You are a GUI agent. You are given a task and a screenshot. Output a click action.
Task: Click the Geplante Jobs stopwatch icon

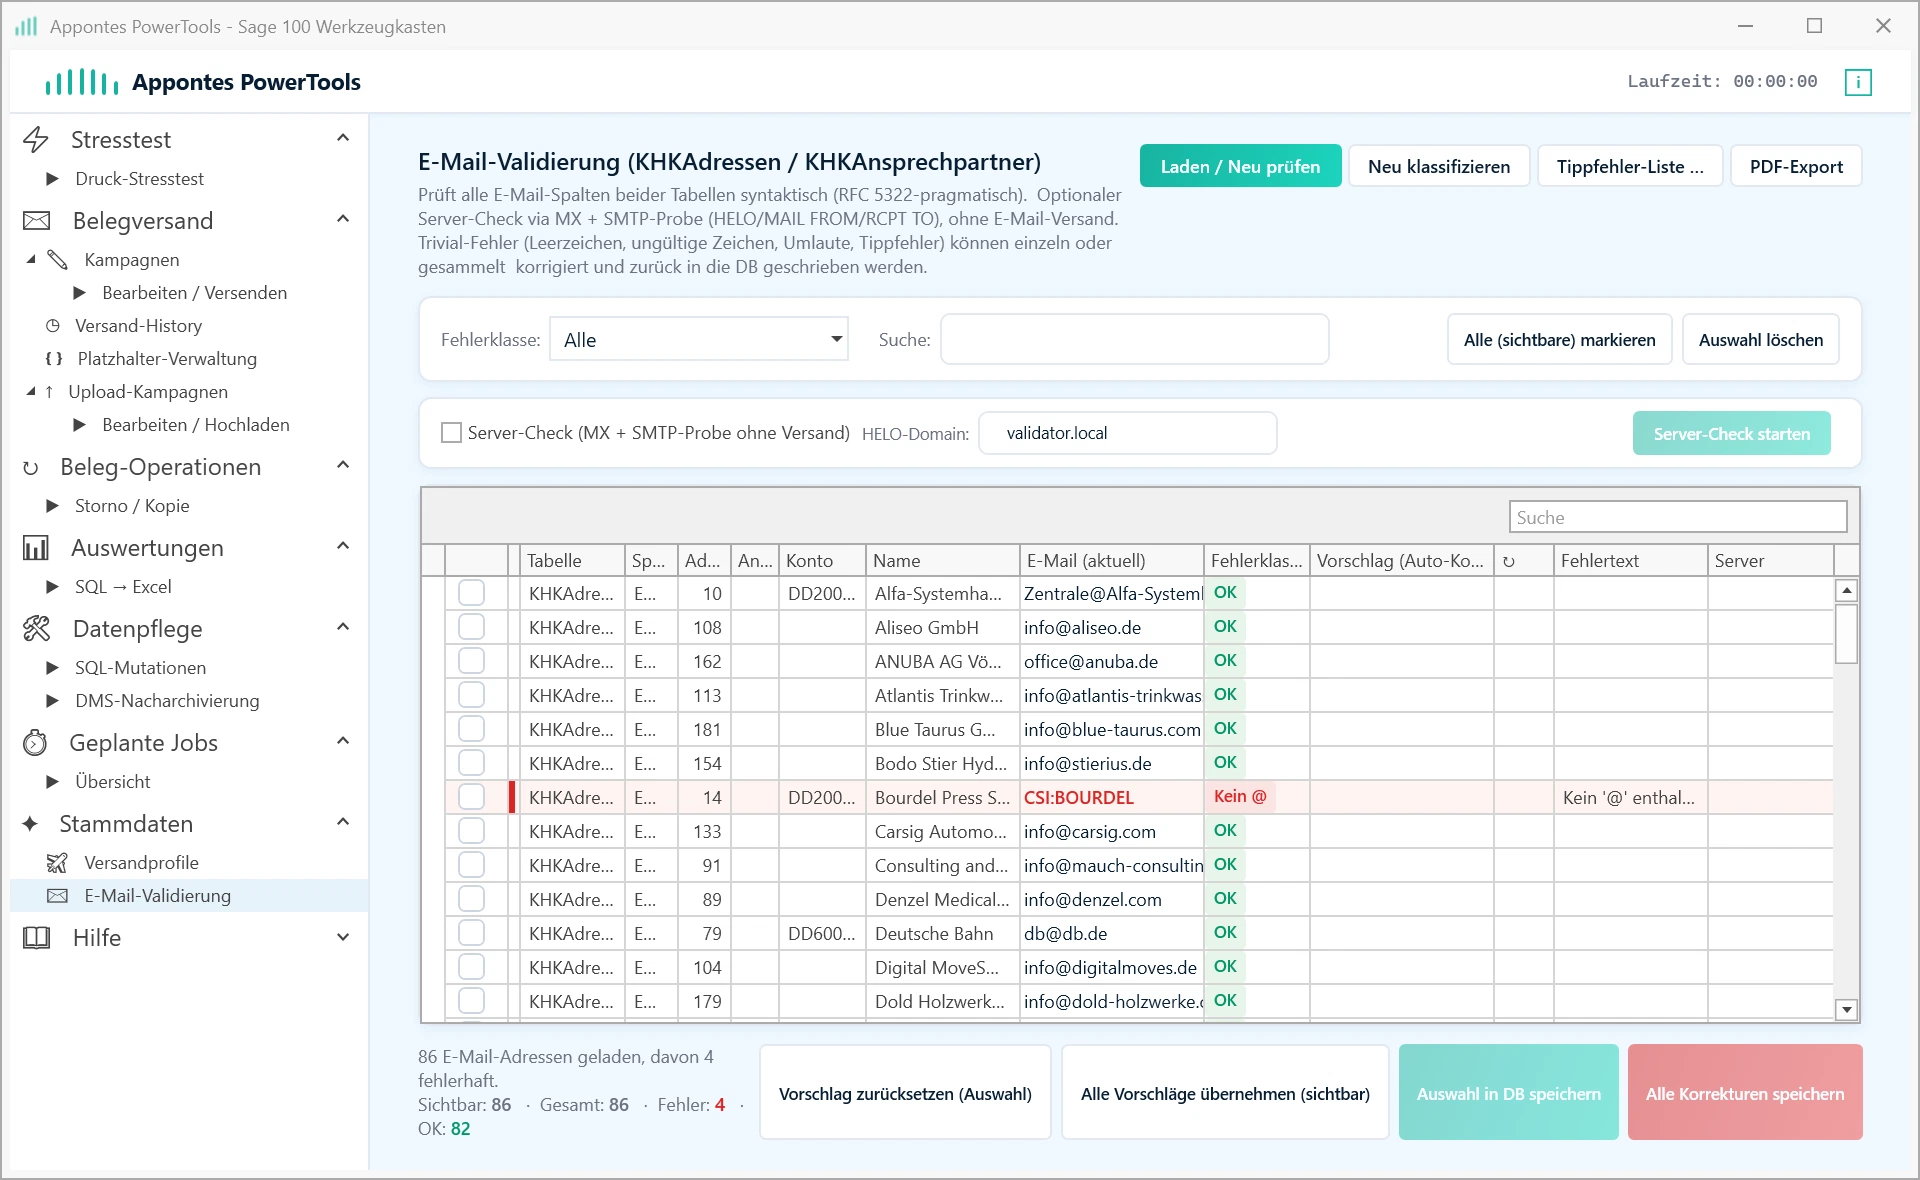[35, 743]
